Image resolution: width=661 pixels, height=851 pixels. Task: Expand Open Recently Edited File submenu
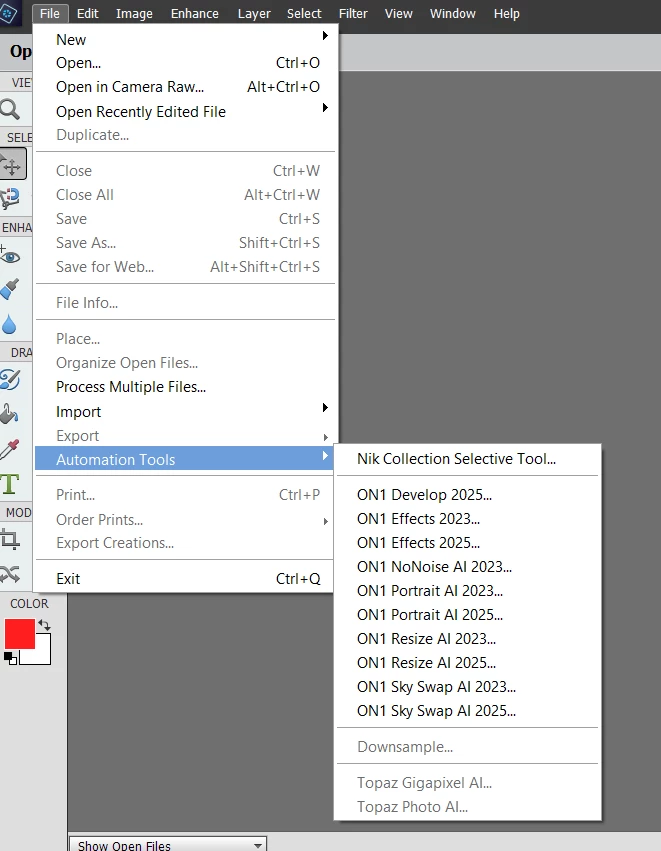186,111
